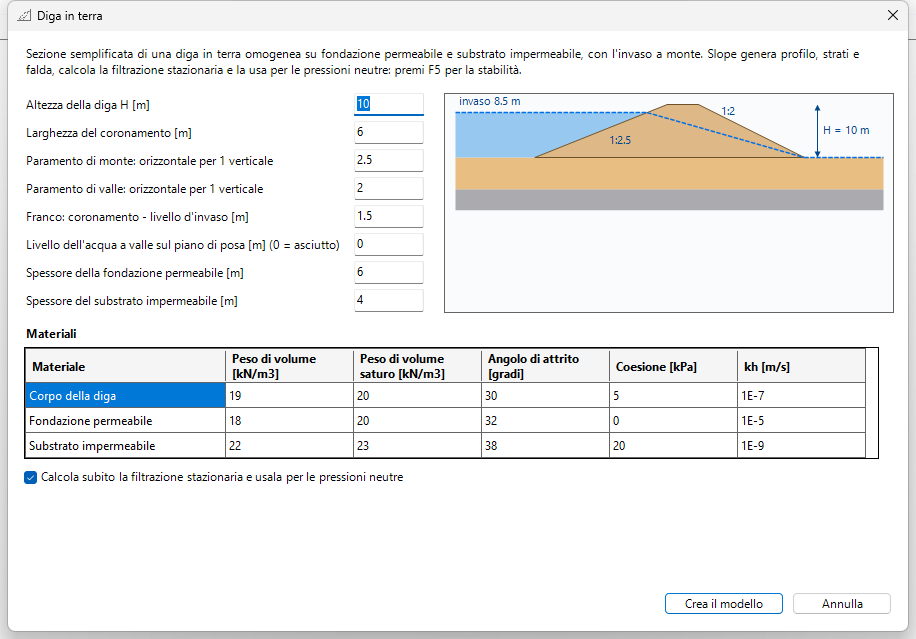Click the Crea il modello button
This screenshot has height=639, width=916.
724,603
